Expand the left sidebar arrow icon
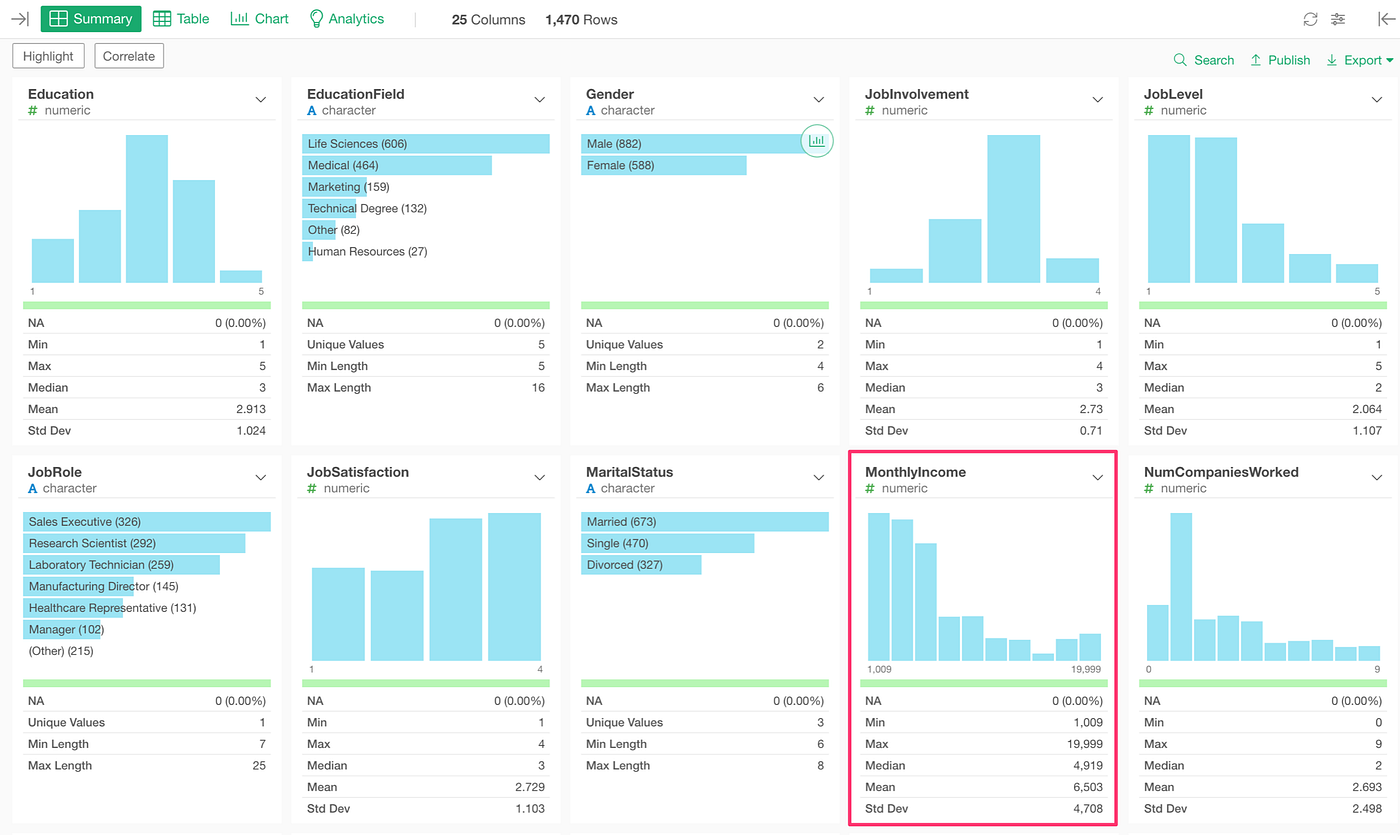 click(x=20, y=19)
